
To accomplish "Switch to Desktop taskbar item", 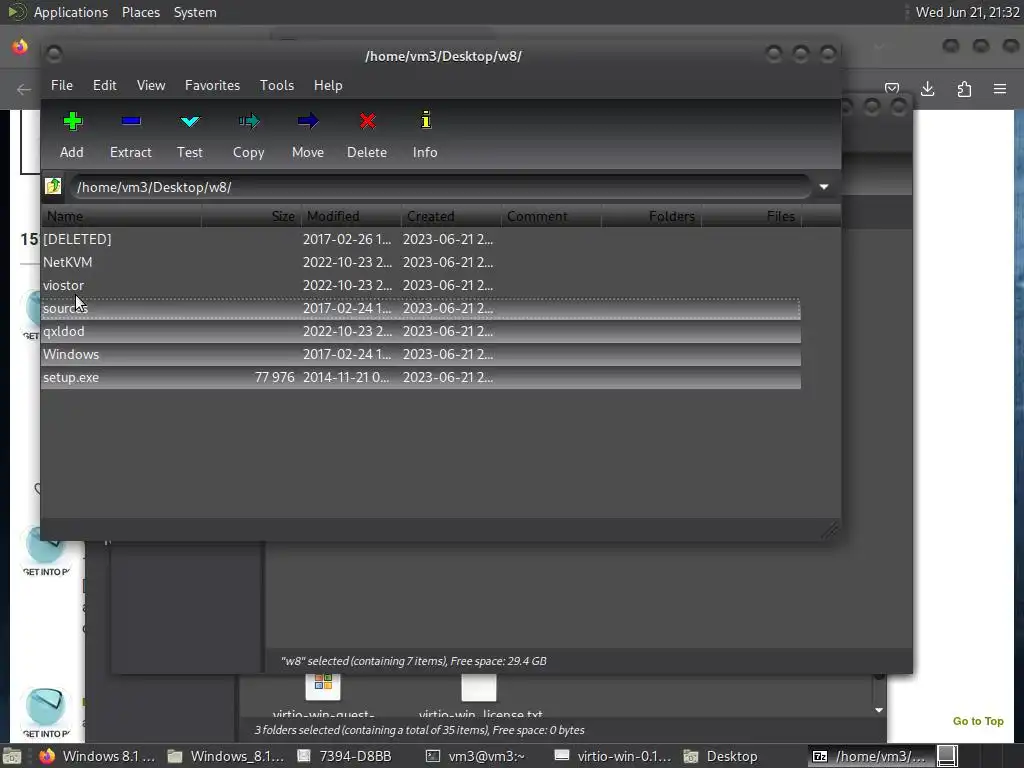I will (x=720, y=756).
